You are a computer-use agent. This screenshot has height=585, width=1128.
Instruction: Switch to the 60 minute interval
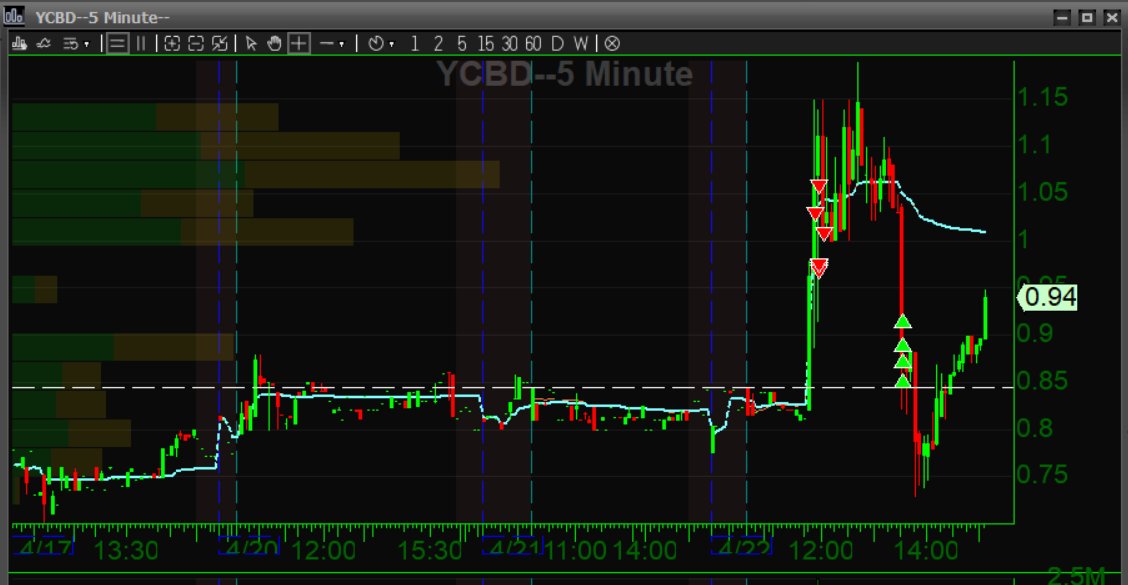[533, 44]
